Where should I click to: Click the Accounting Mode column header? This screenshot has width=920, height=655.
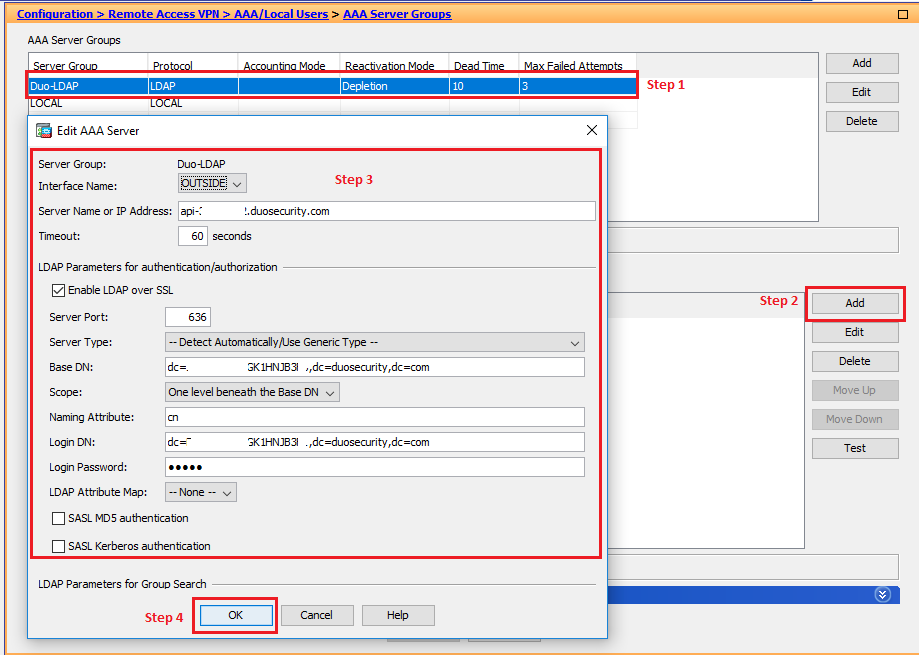tap(289, 66)
